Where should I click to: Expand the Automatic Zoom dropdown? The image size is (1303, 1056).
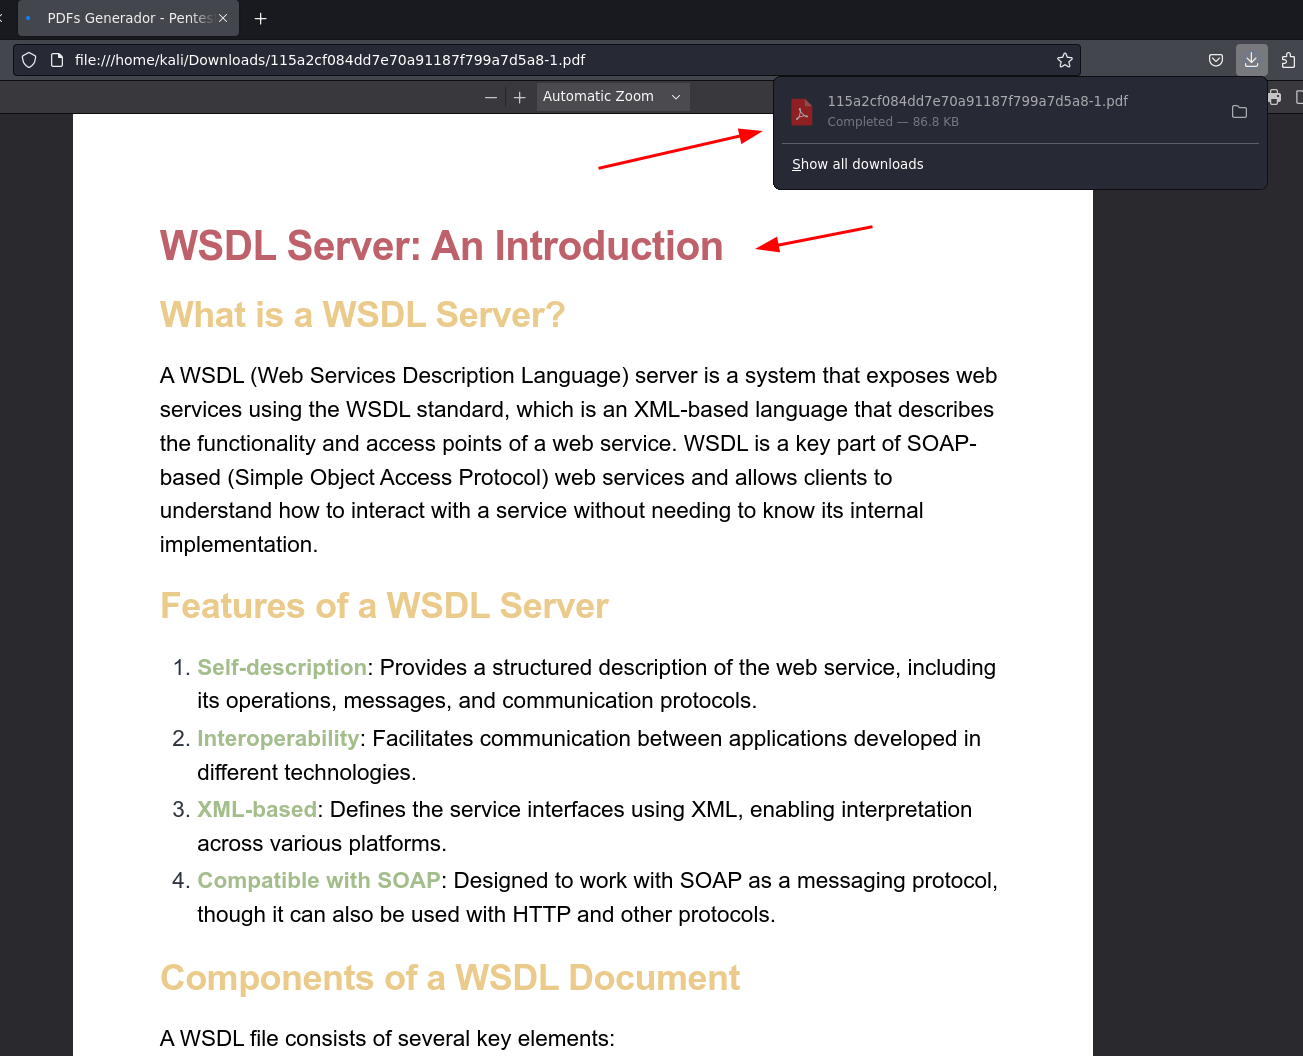tap(612, 97)
